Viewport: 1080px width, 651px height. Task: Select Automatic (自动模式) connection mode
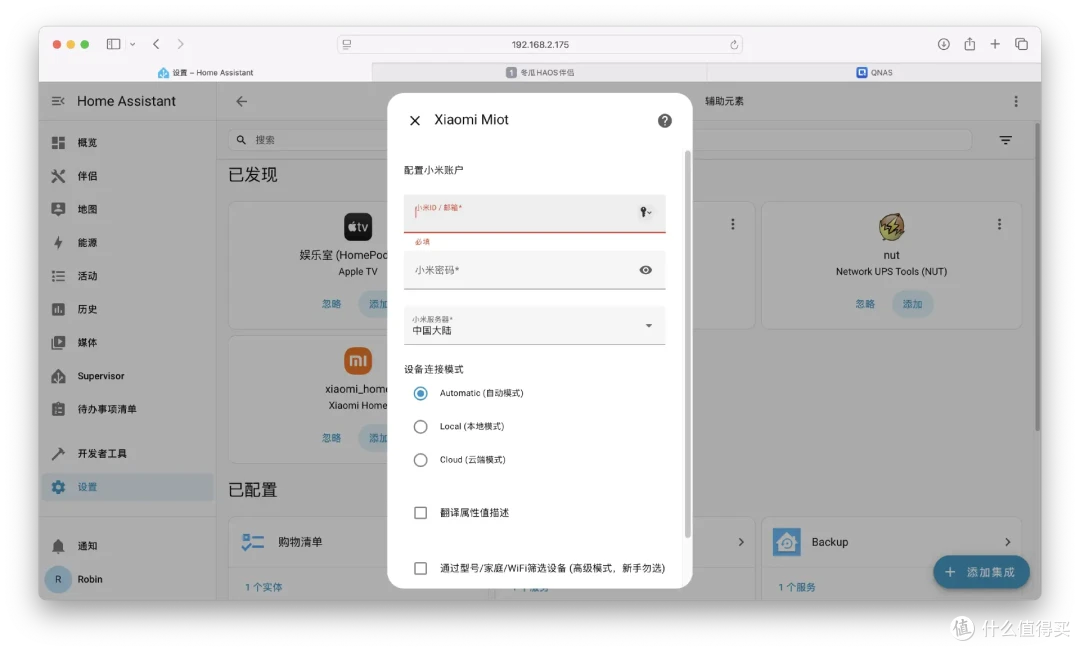pos(420,393)
